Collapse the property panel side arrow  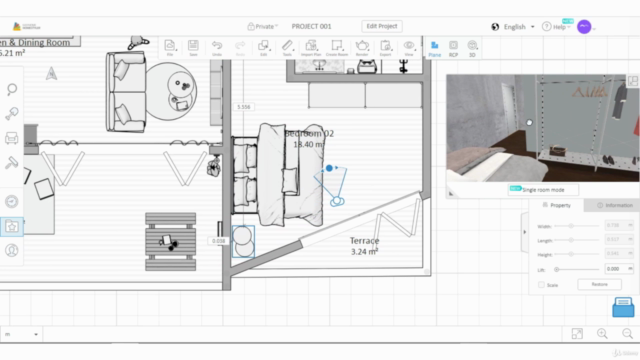point(524,232)
